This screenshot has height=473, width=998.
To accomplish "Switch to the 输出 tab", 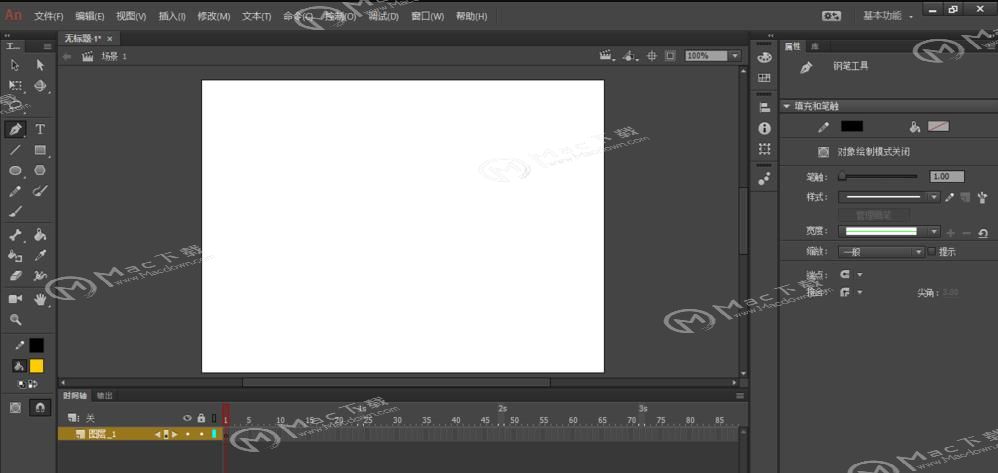I will click(x=104, y=395).
